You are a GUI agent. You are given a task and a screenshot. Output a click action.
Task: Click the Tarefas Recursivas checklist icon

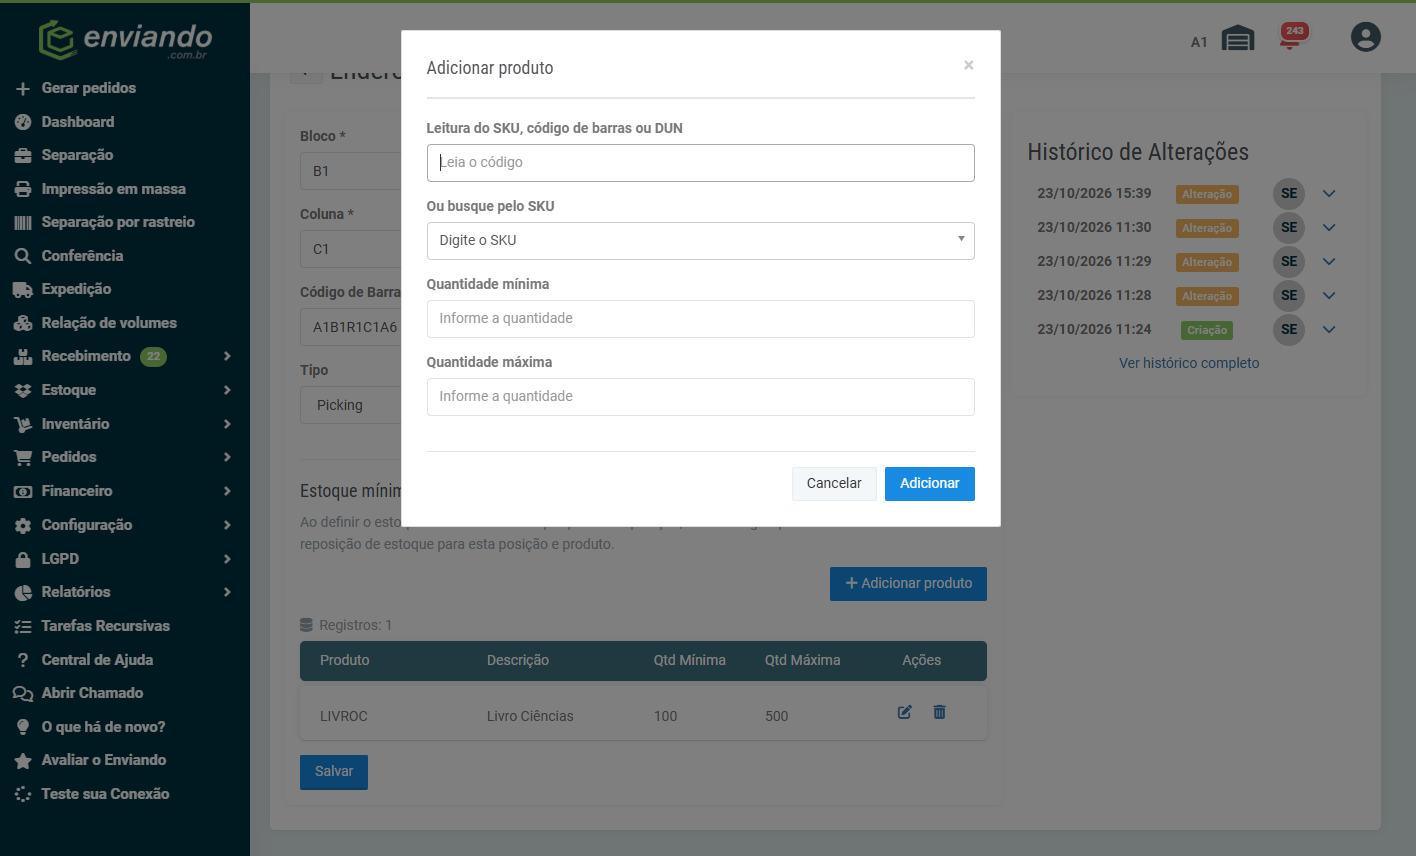click(x=23, y=627)
